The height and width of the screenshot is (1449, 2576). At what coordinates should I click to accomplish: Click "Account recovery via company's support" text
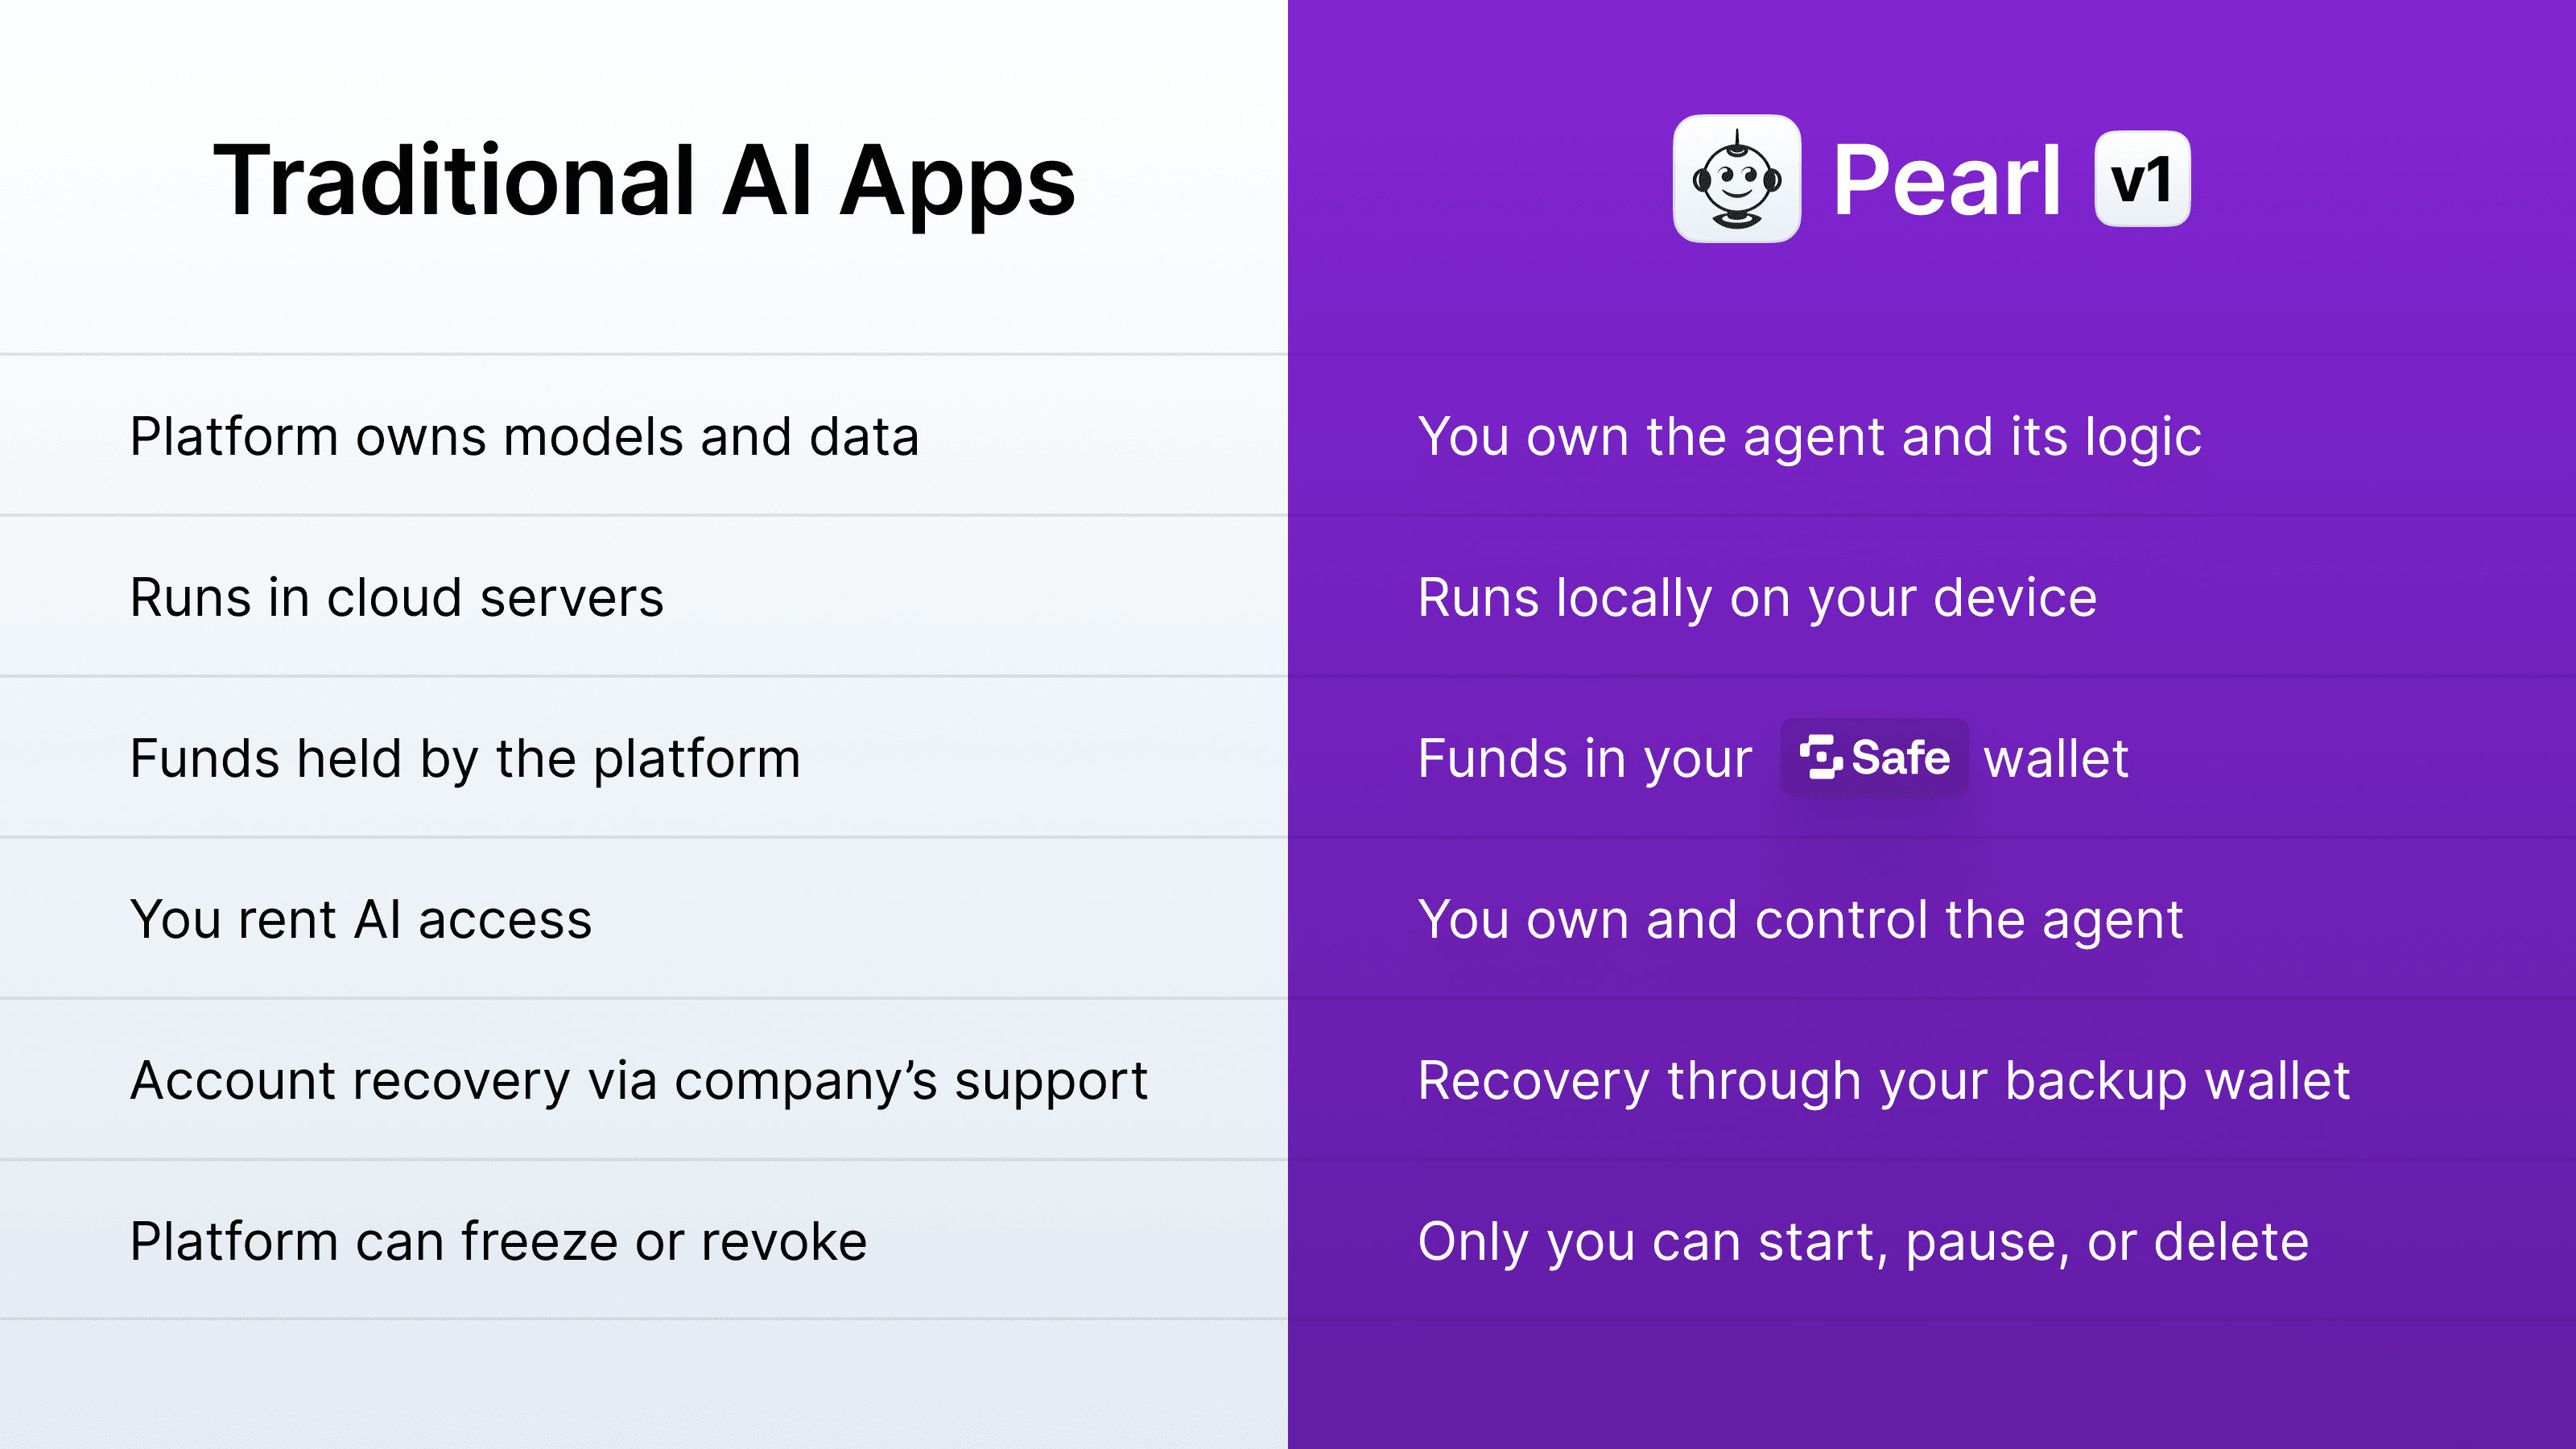[639, 1081]
